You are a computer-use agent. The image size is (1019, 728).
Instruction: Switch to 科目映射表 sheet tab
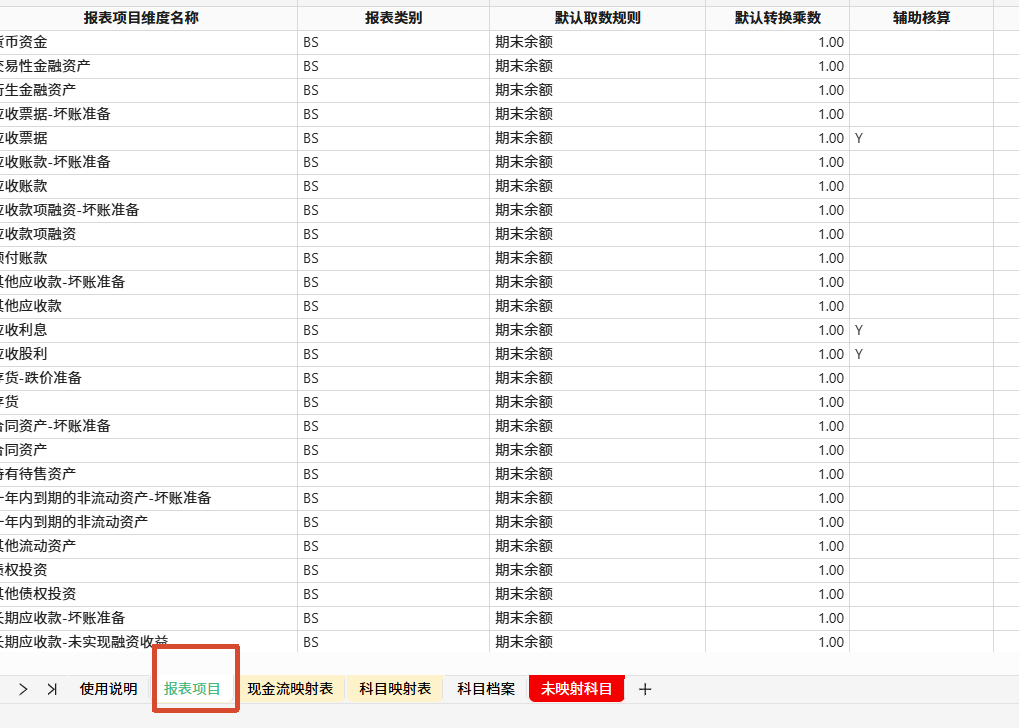[395, 689]
